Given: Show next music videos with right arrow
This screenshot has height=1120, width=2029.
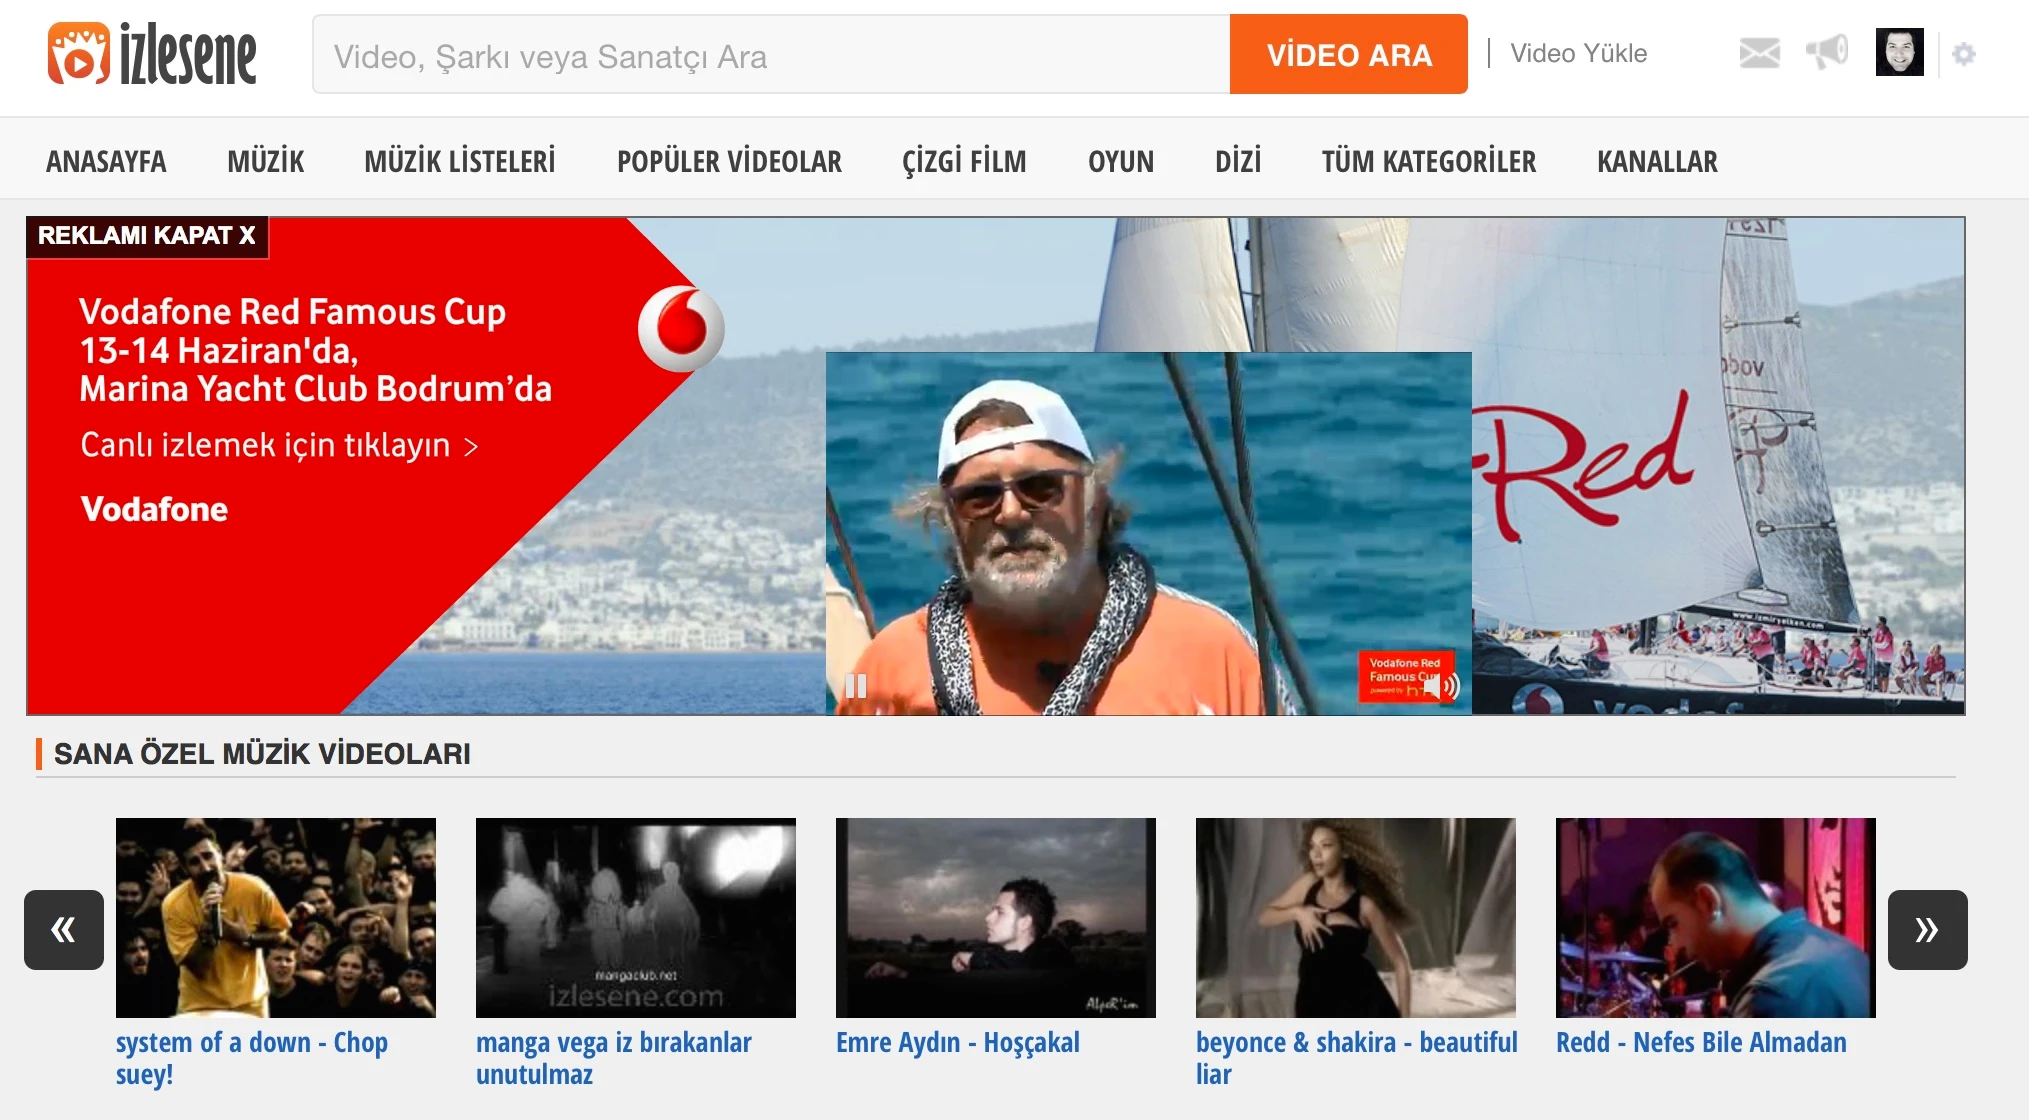Looking at the screenshot, I should pos(1927,930).
